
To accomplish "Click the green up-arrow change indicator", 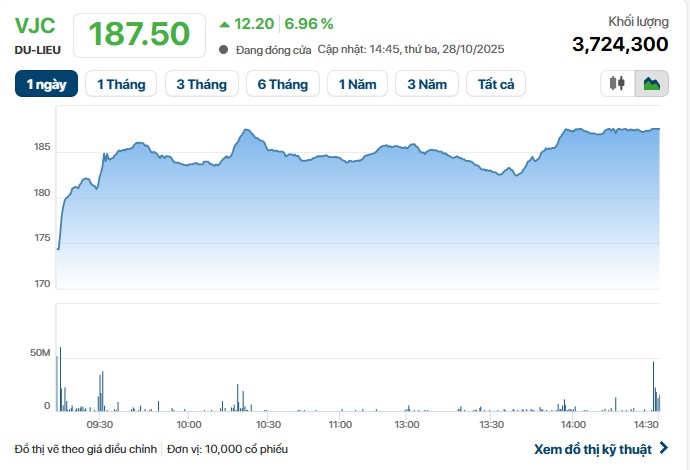I will [x=224, y=23].
